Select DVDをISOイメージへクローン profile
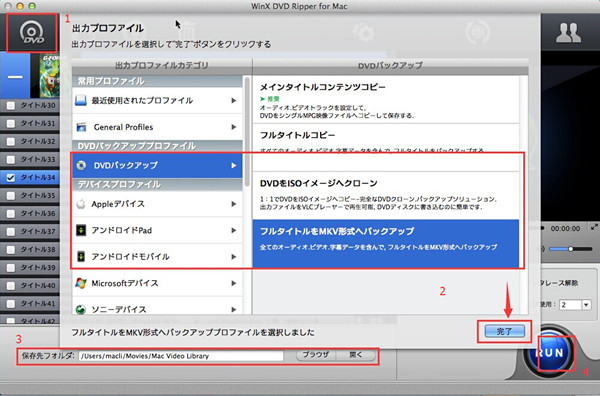The height and width of the screenshot is (396, 600). 386,195
